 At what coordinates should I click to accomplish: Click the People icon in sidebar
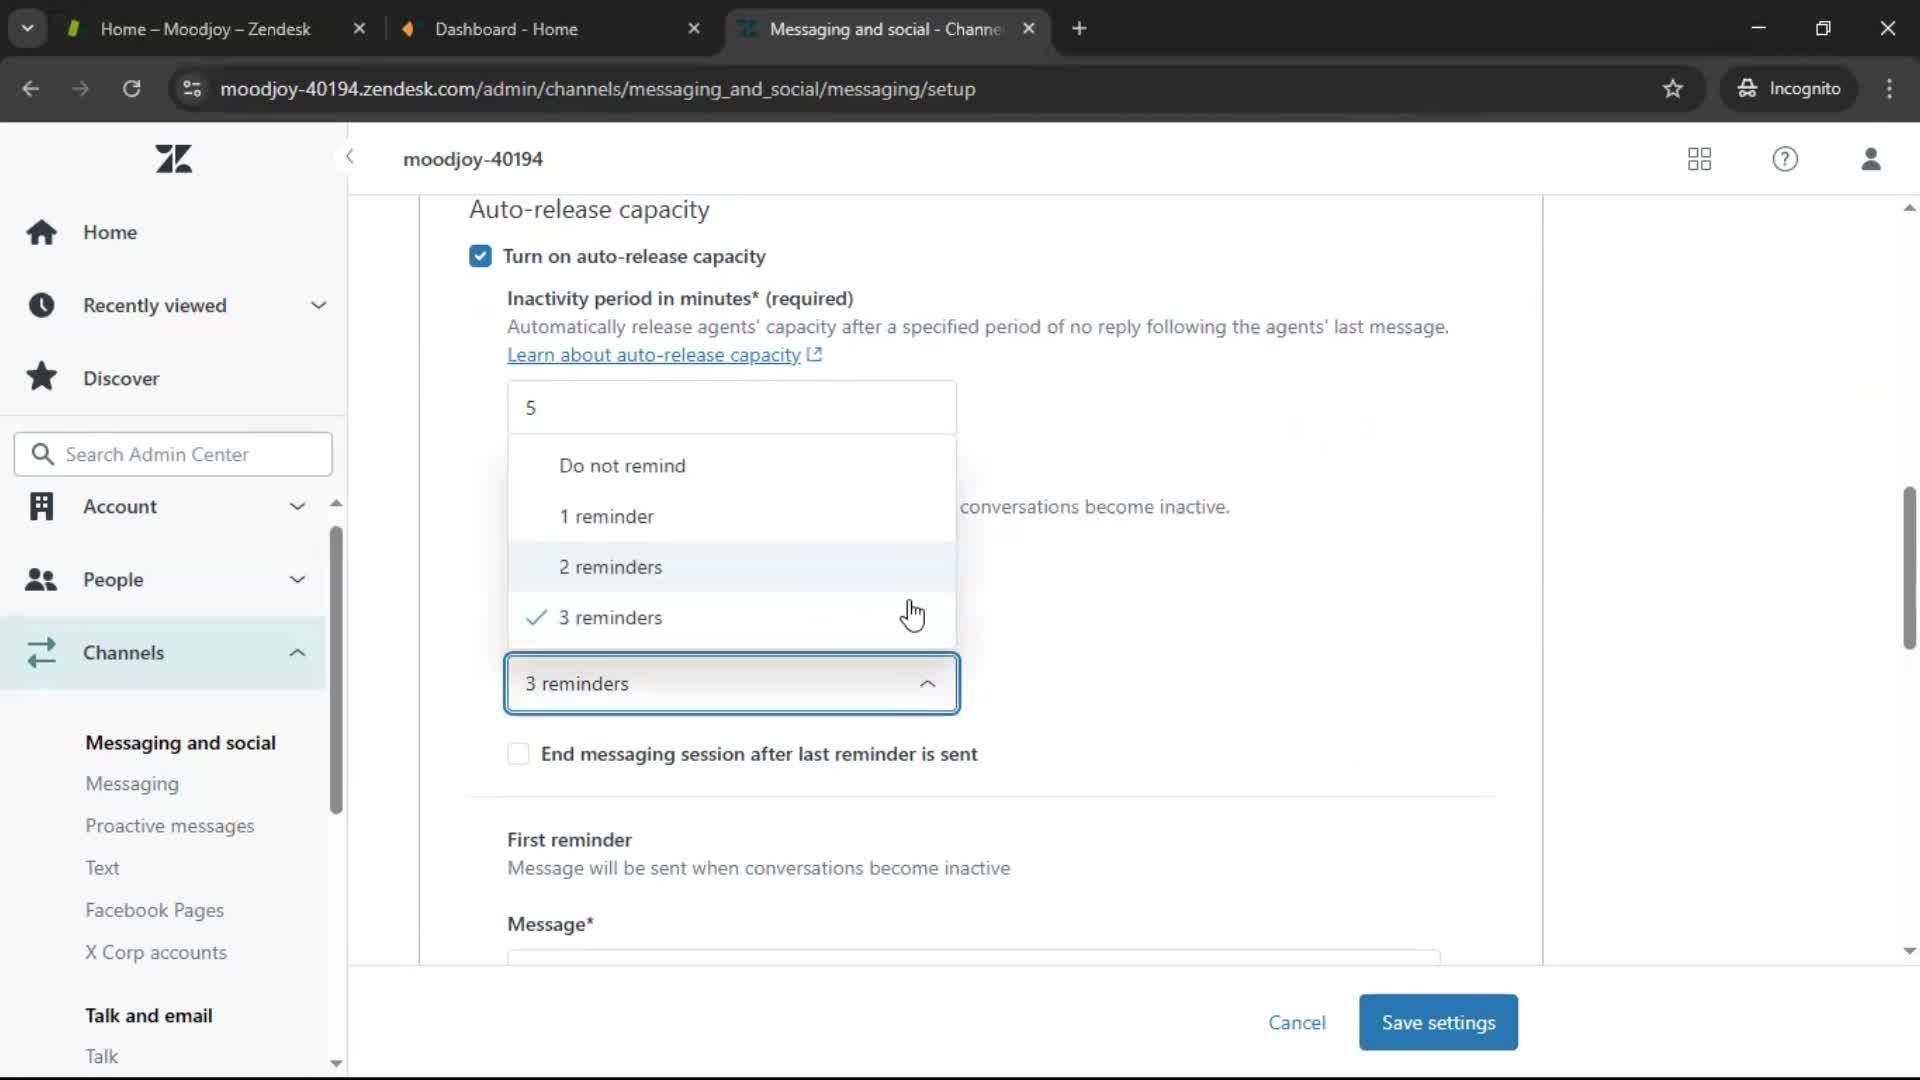click(41, 579)
